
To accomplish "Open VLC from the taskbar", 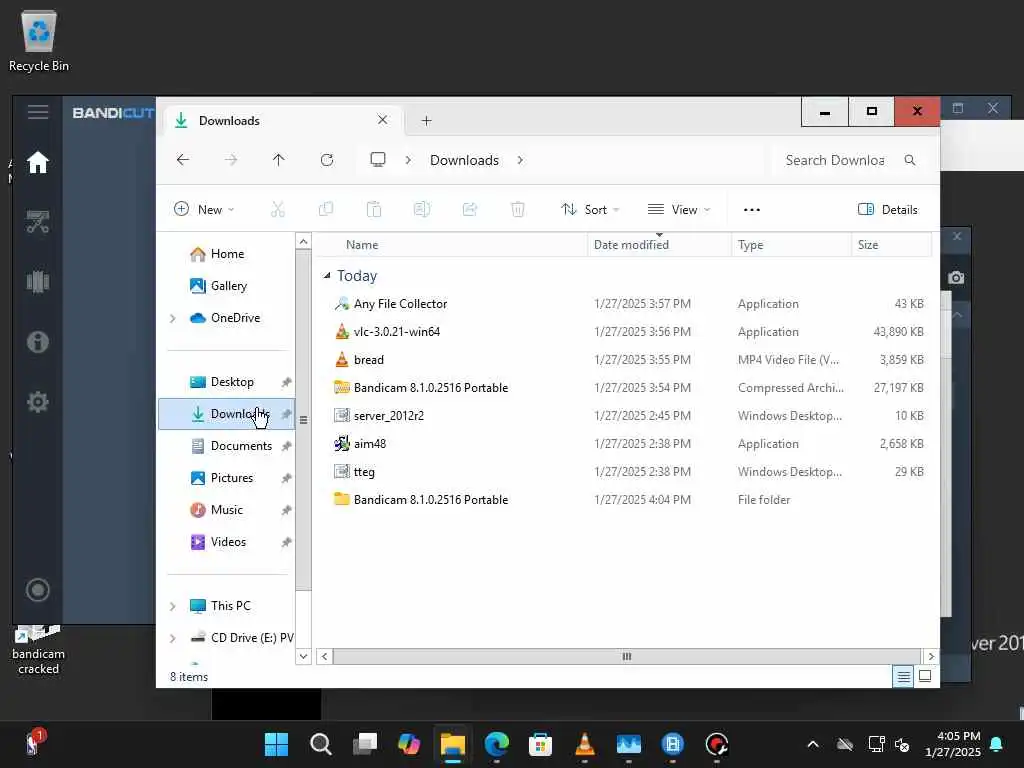I will point(584,744).
